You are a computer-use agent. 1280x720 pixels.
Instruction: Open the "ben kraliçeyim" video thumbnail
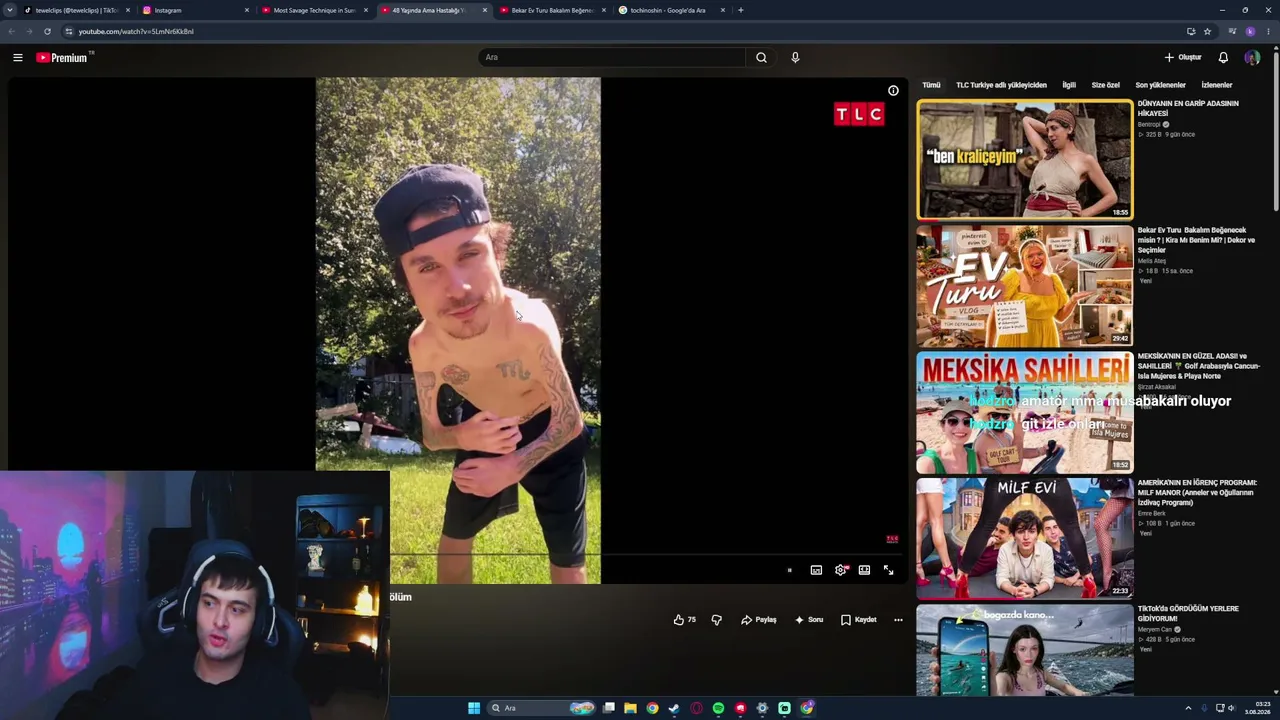(1025, 160)
